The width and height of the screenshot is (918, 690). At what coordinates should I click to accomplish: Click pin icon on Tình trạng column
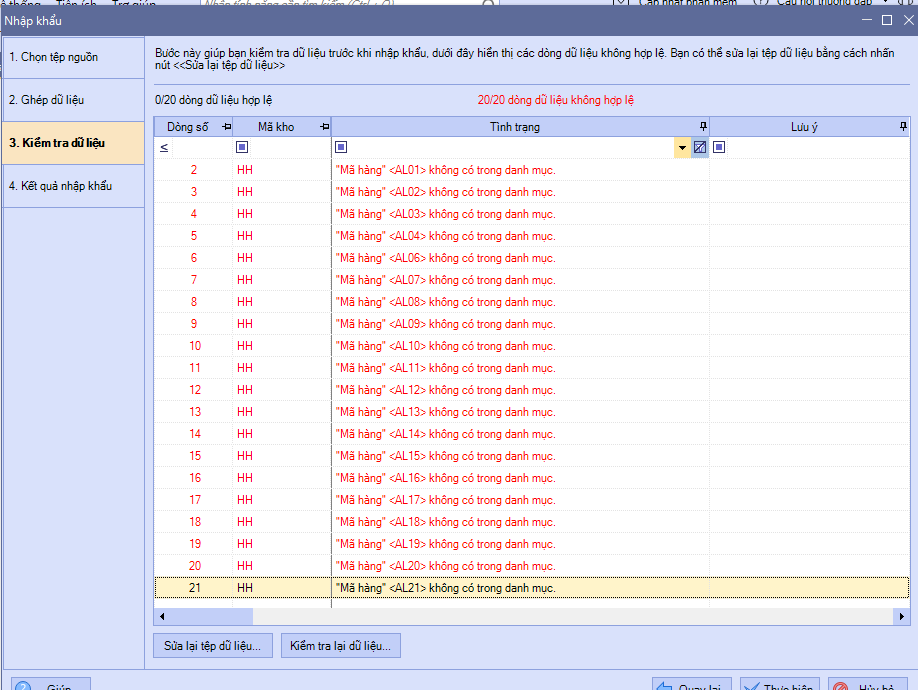pos(702,127)
